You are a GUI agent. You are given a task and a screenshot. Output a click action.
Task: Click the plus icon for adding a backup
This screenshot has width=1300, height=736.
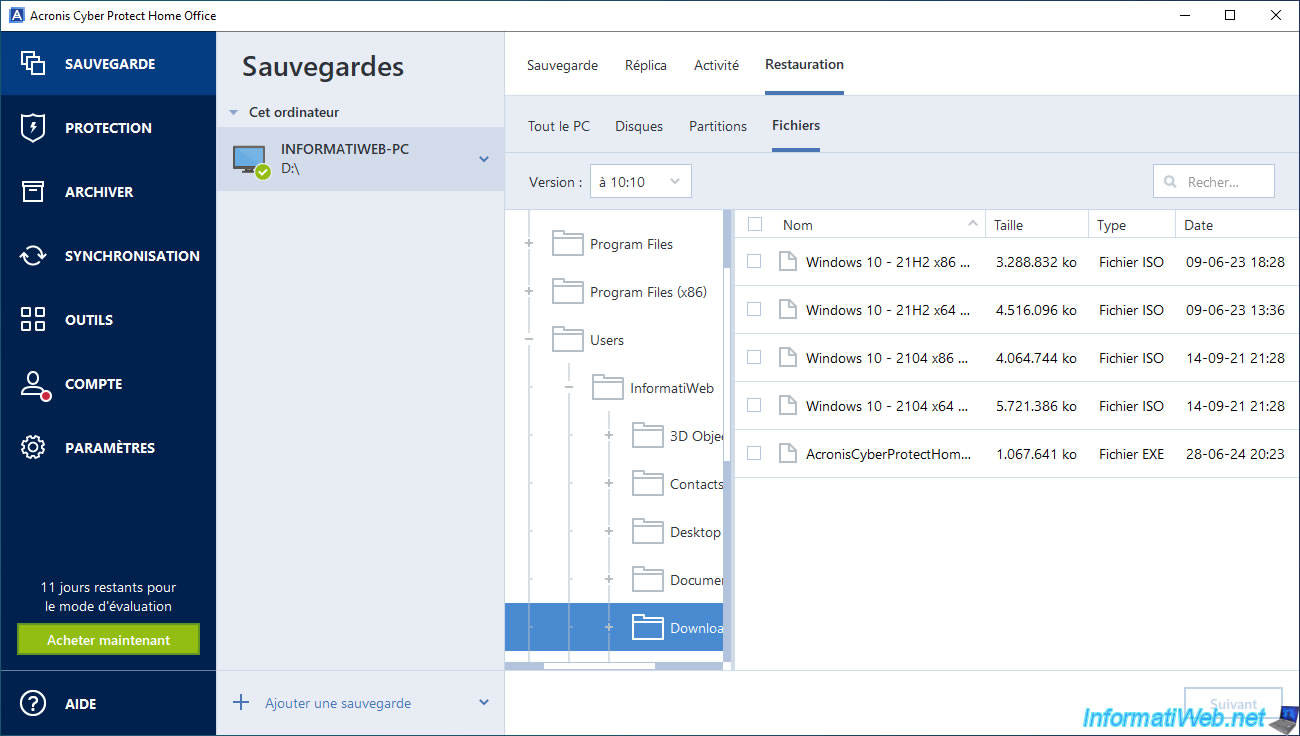[241, 703]
